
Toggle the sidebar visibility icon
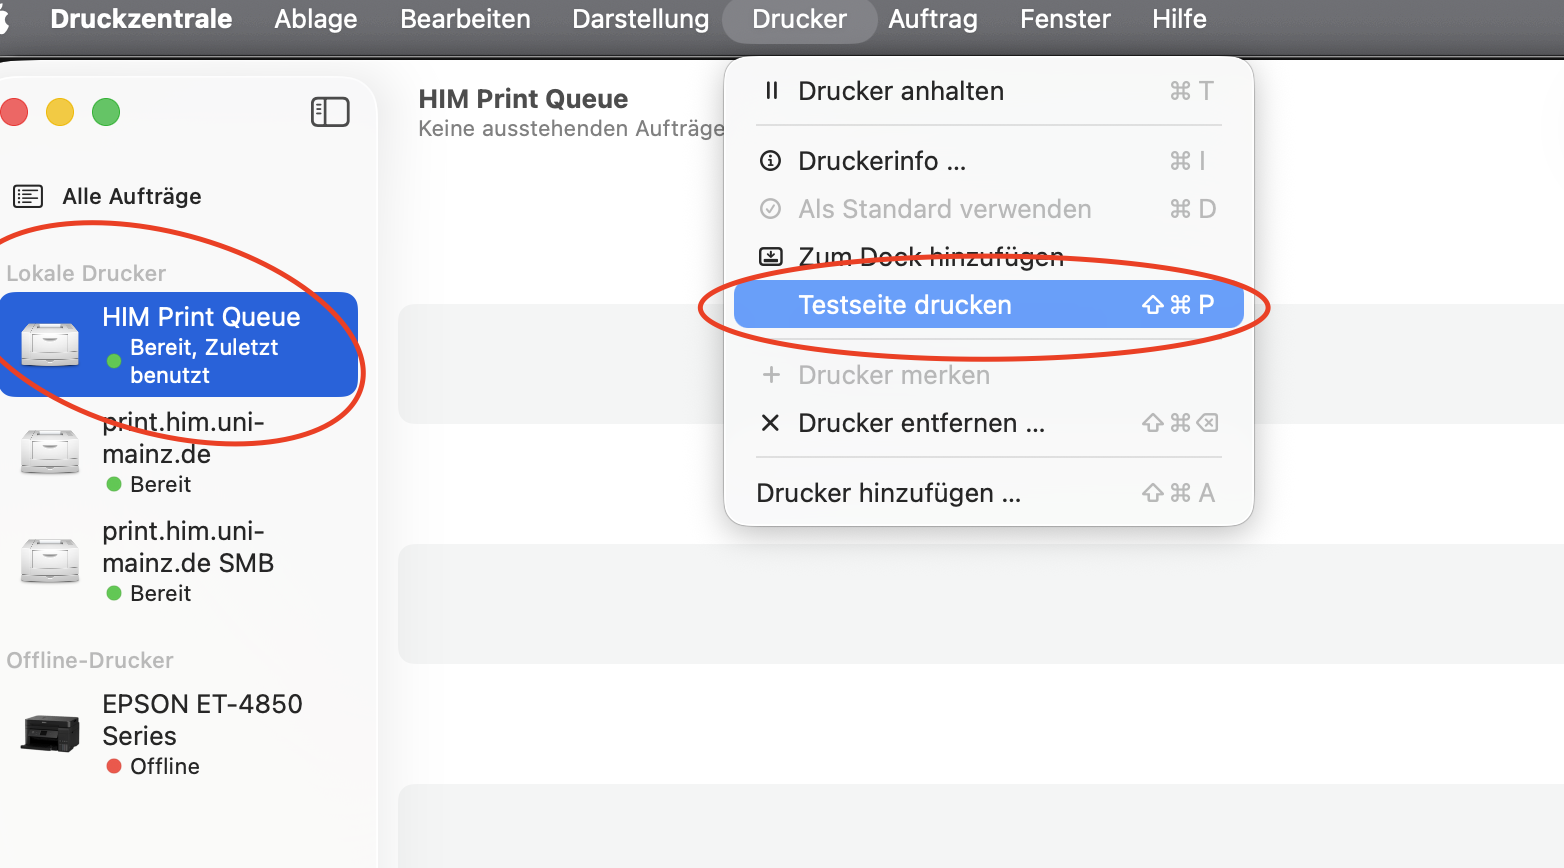coord(330,112)
